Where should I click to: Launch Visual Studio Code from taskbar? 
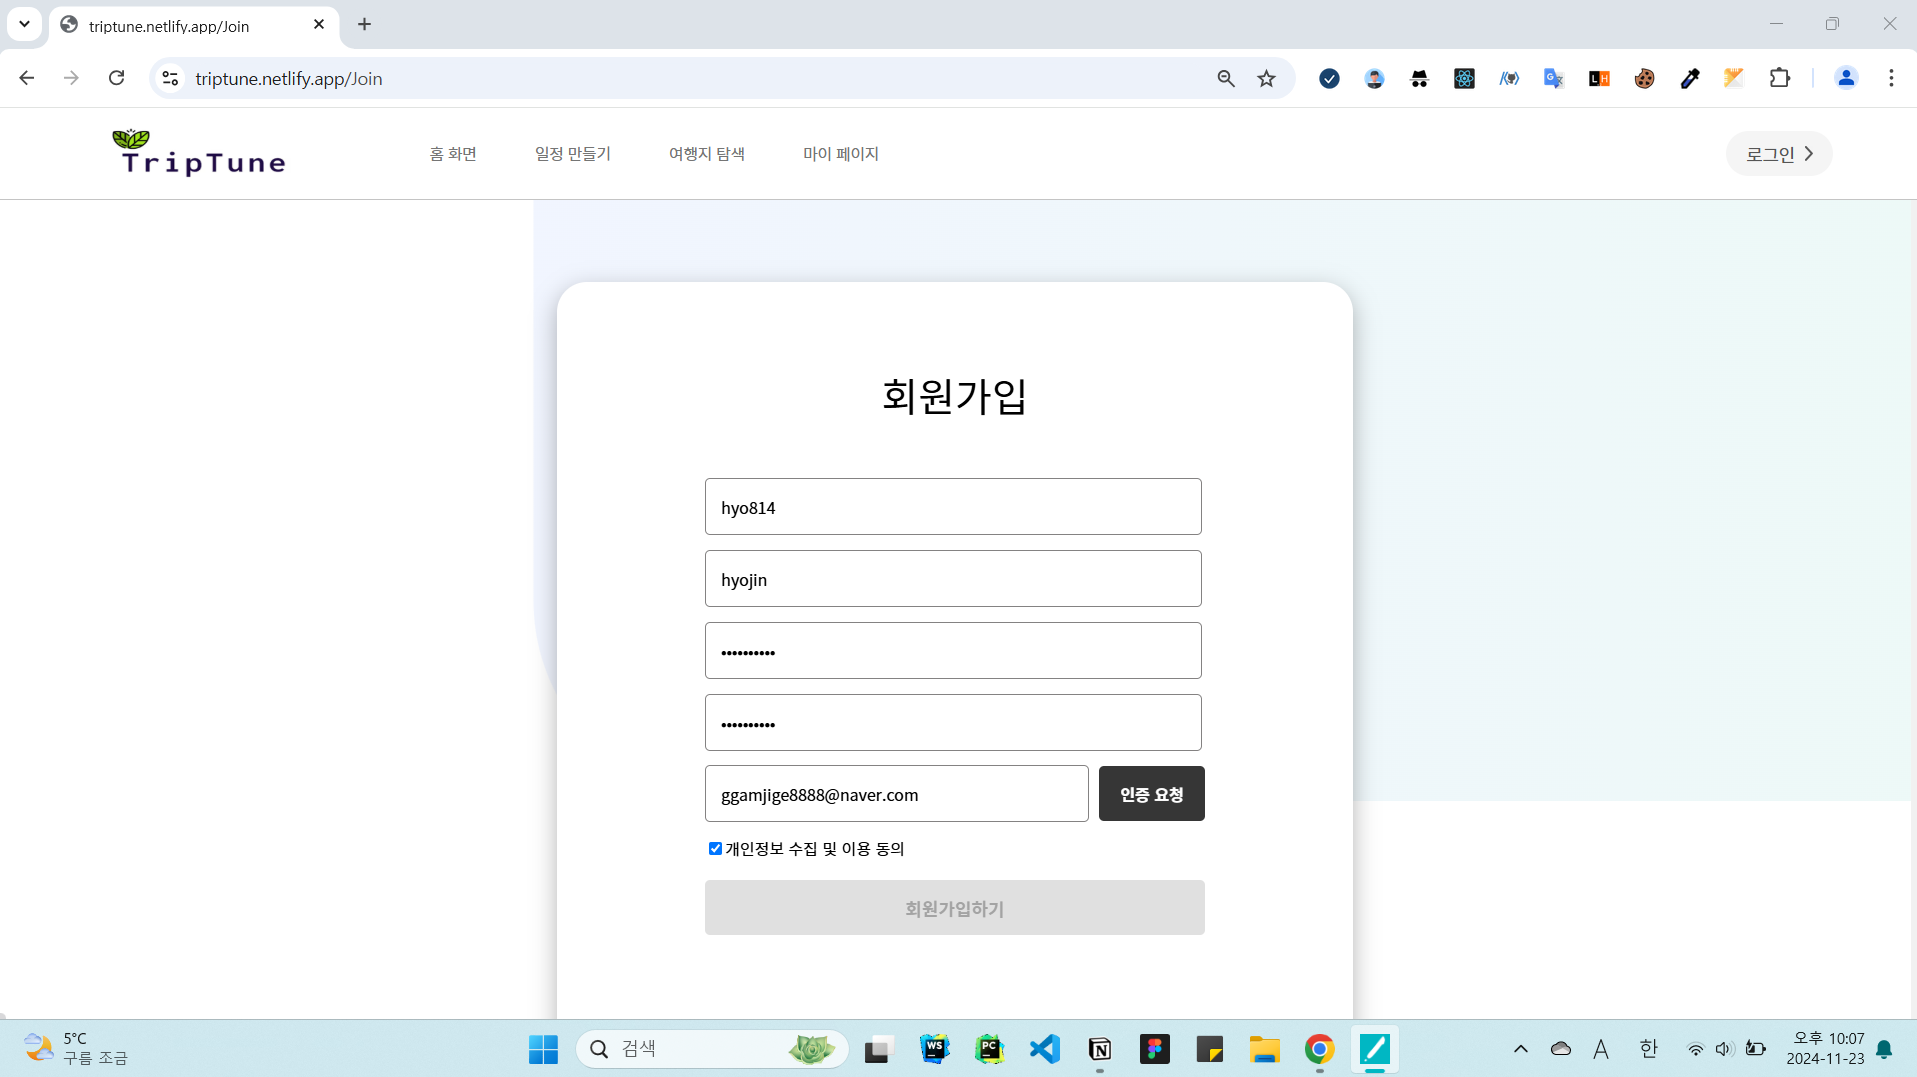point(1044,1048)
